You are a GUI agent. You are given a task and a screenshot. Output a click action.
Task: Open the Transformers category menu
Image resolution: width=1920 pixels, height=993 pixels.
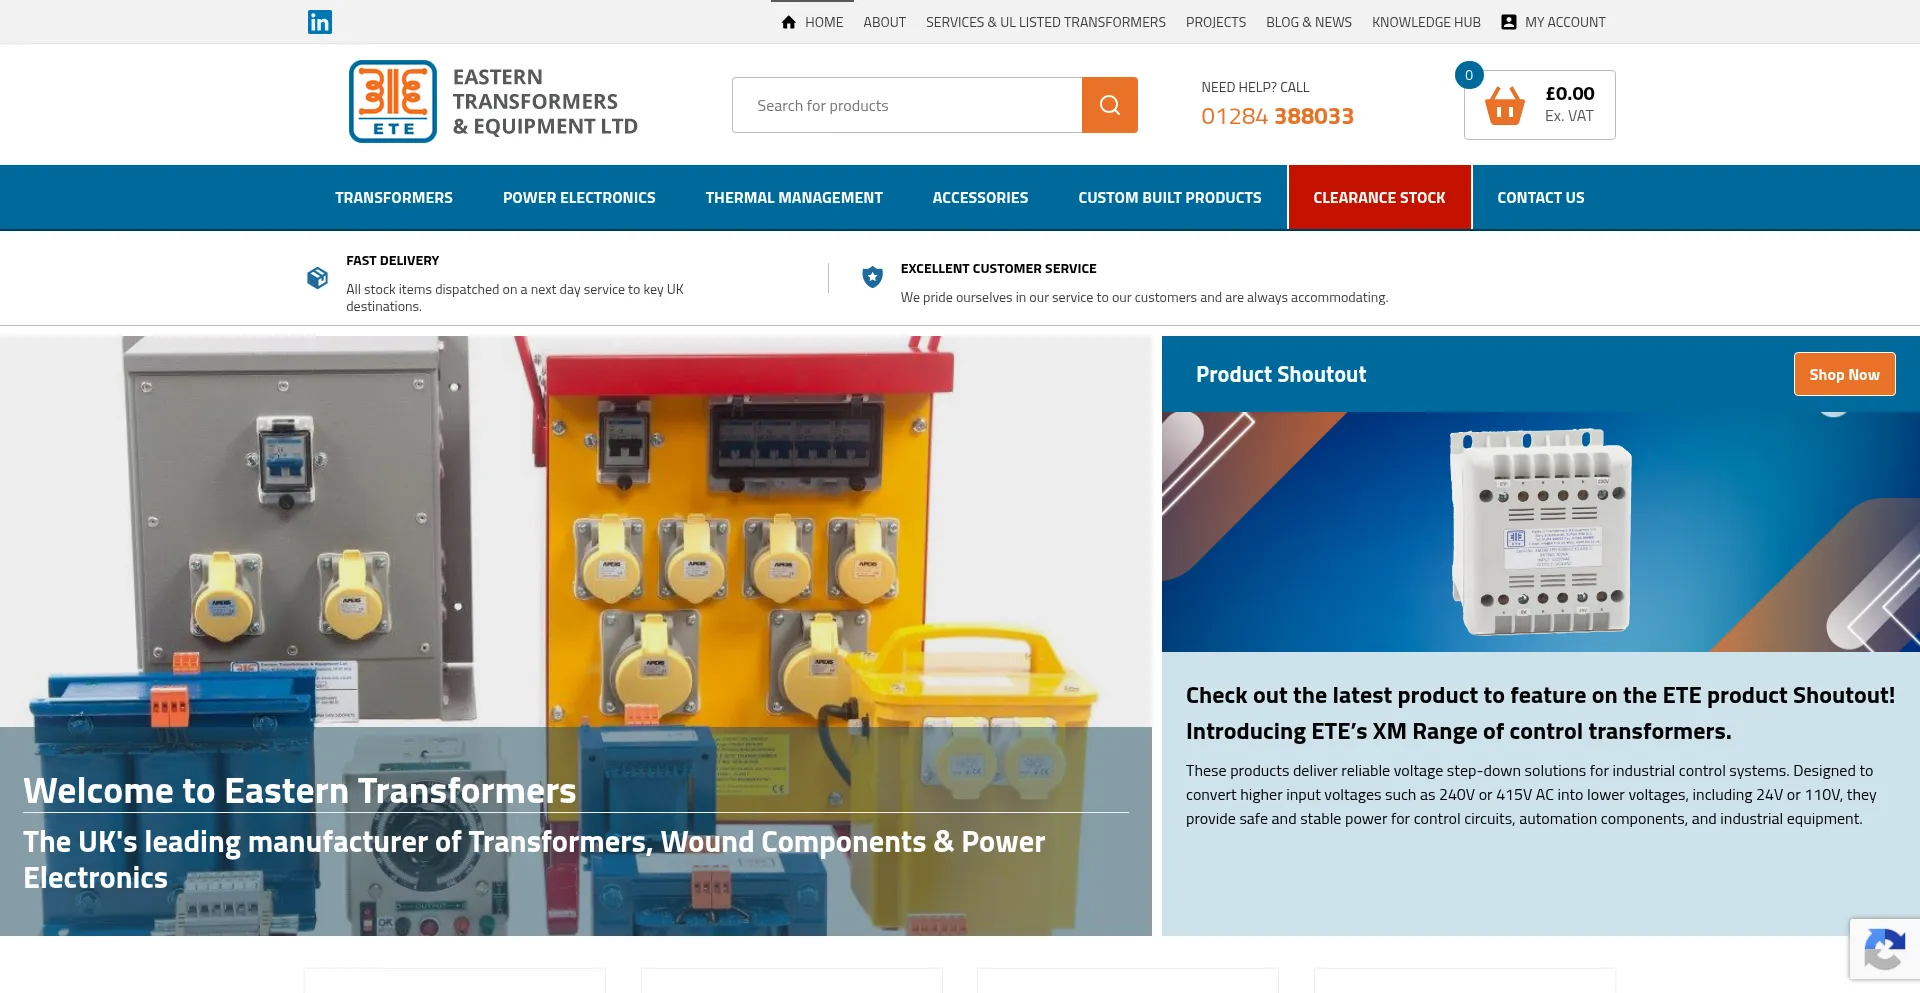coord(394,198)
